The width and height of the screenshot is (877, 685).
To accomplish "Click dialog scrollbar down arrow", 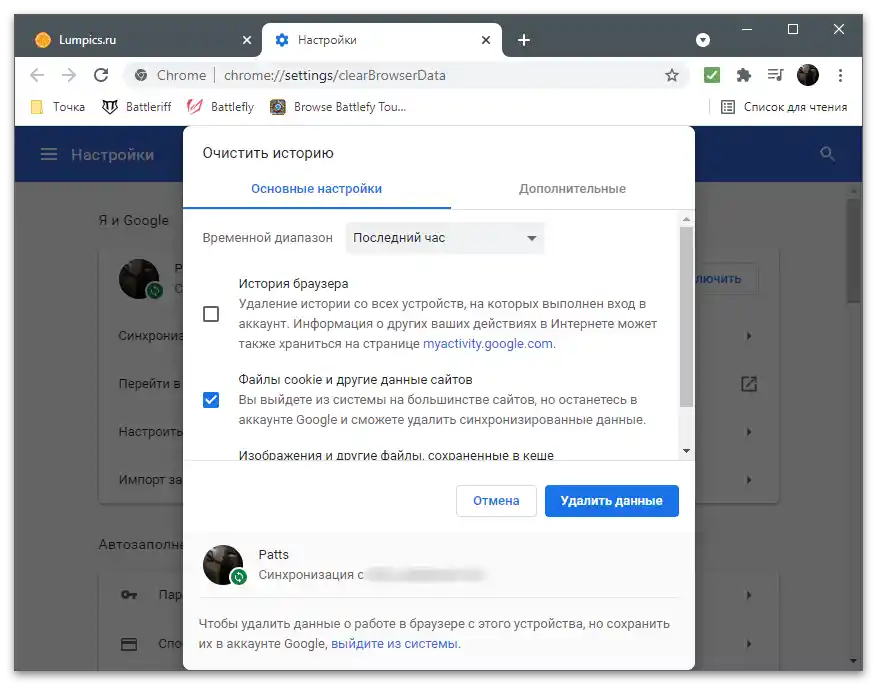I will (x=686, y=451).
